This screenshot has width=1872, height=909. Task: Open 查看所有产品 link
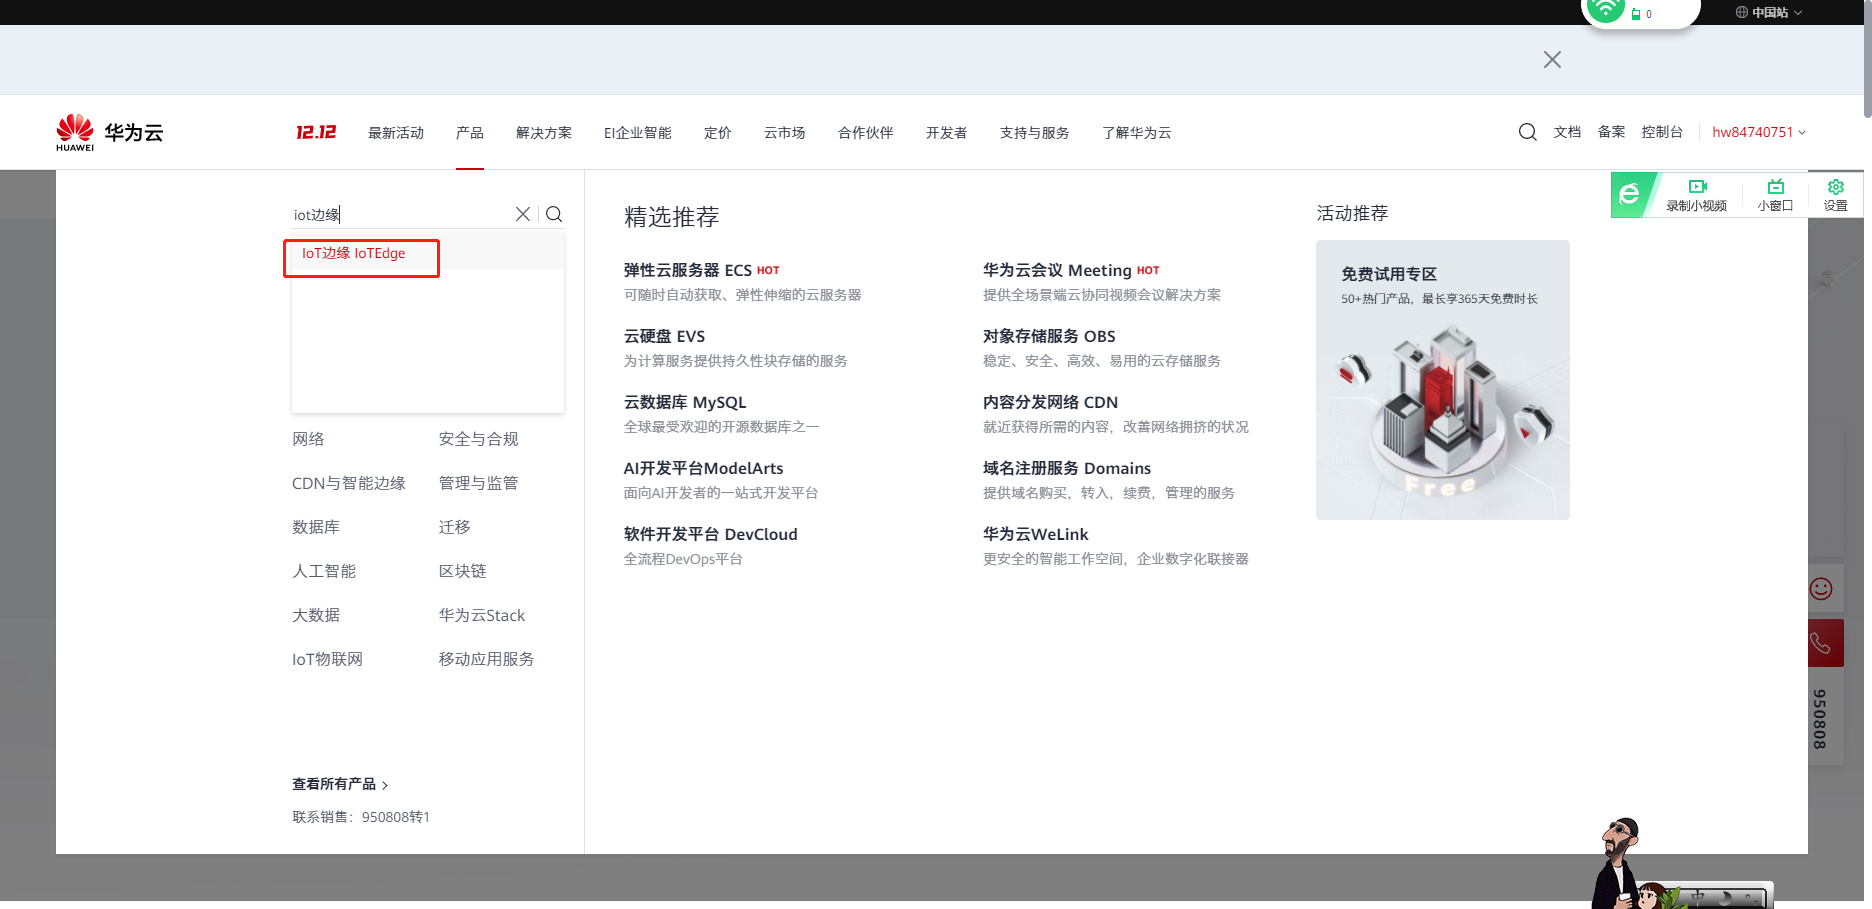pyautogui.click(x=340, y=784)
